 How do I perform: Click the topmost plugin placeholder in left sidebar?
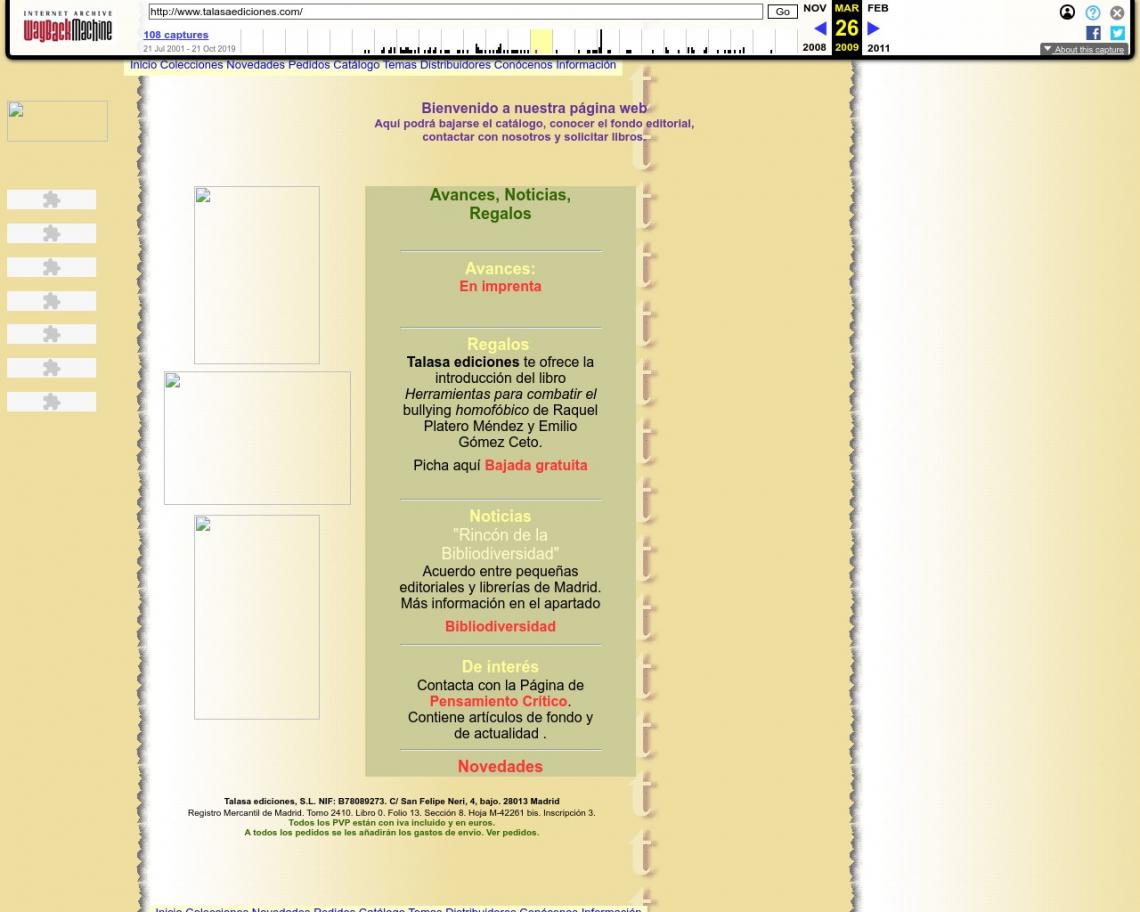coord(52,199)
